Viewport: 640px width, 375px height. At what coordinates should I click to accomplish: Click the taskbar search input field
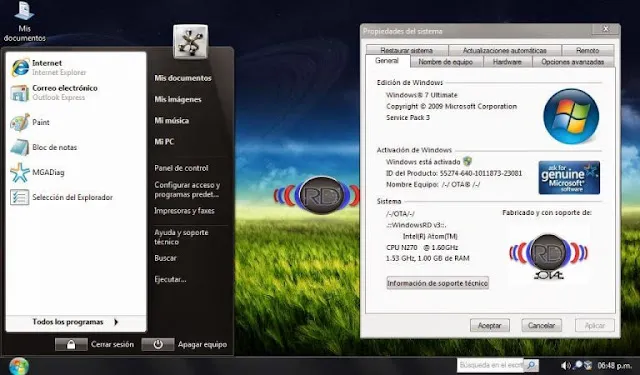[491, 365]
